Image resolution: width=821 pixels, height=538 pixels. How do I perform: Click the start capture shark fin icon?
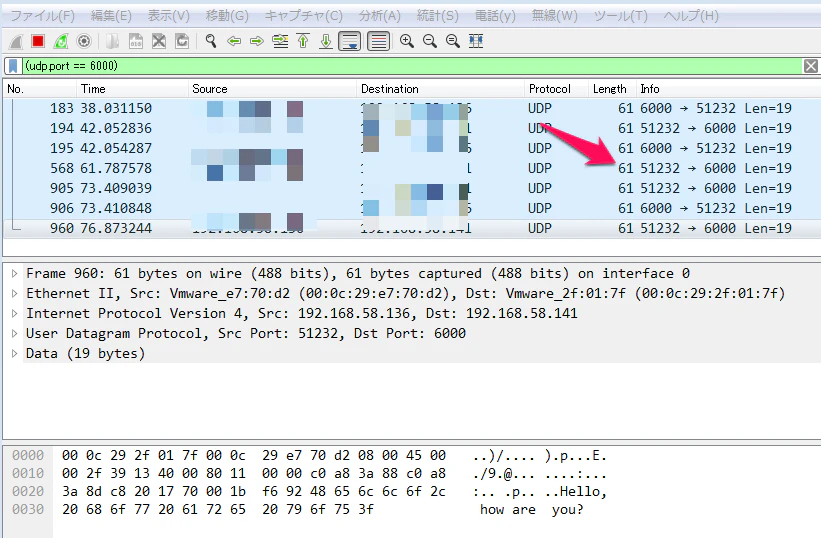pos(16,41)
